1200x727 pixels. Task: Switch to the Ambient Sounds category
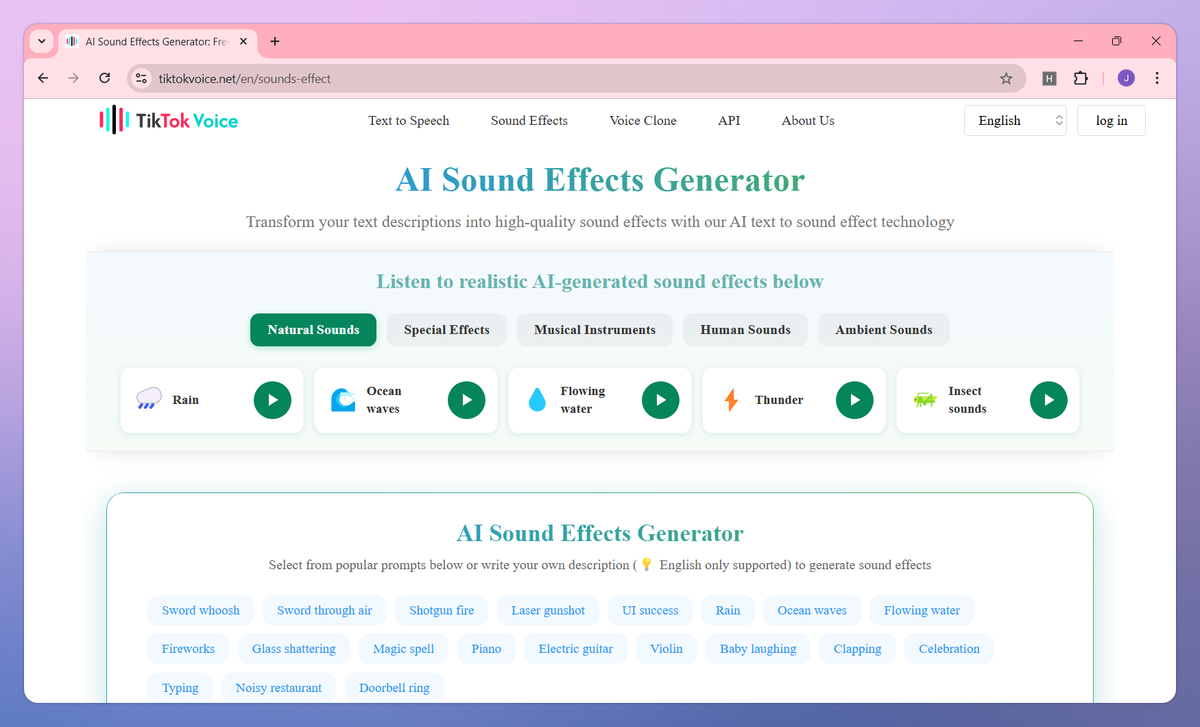point(884,329)
